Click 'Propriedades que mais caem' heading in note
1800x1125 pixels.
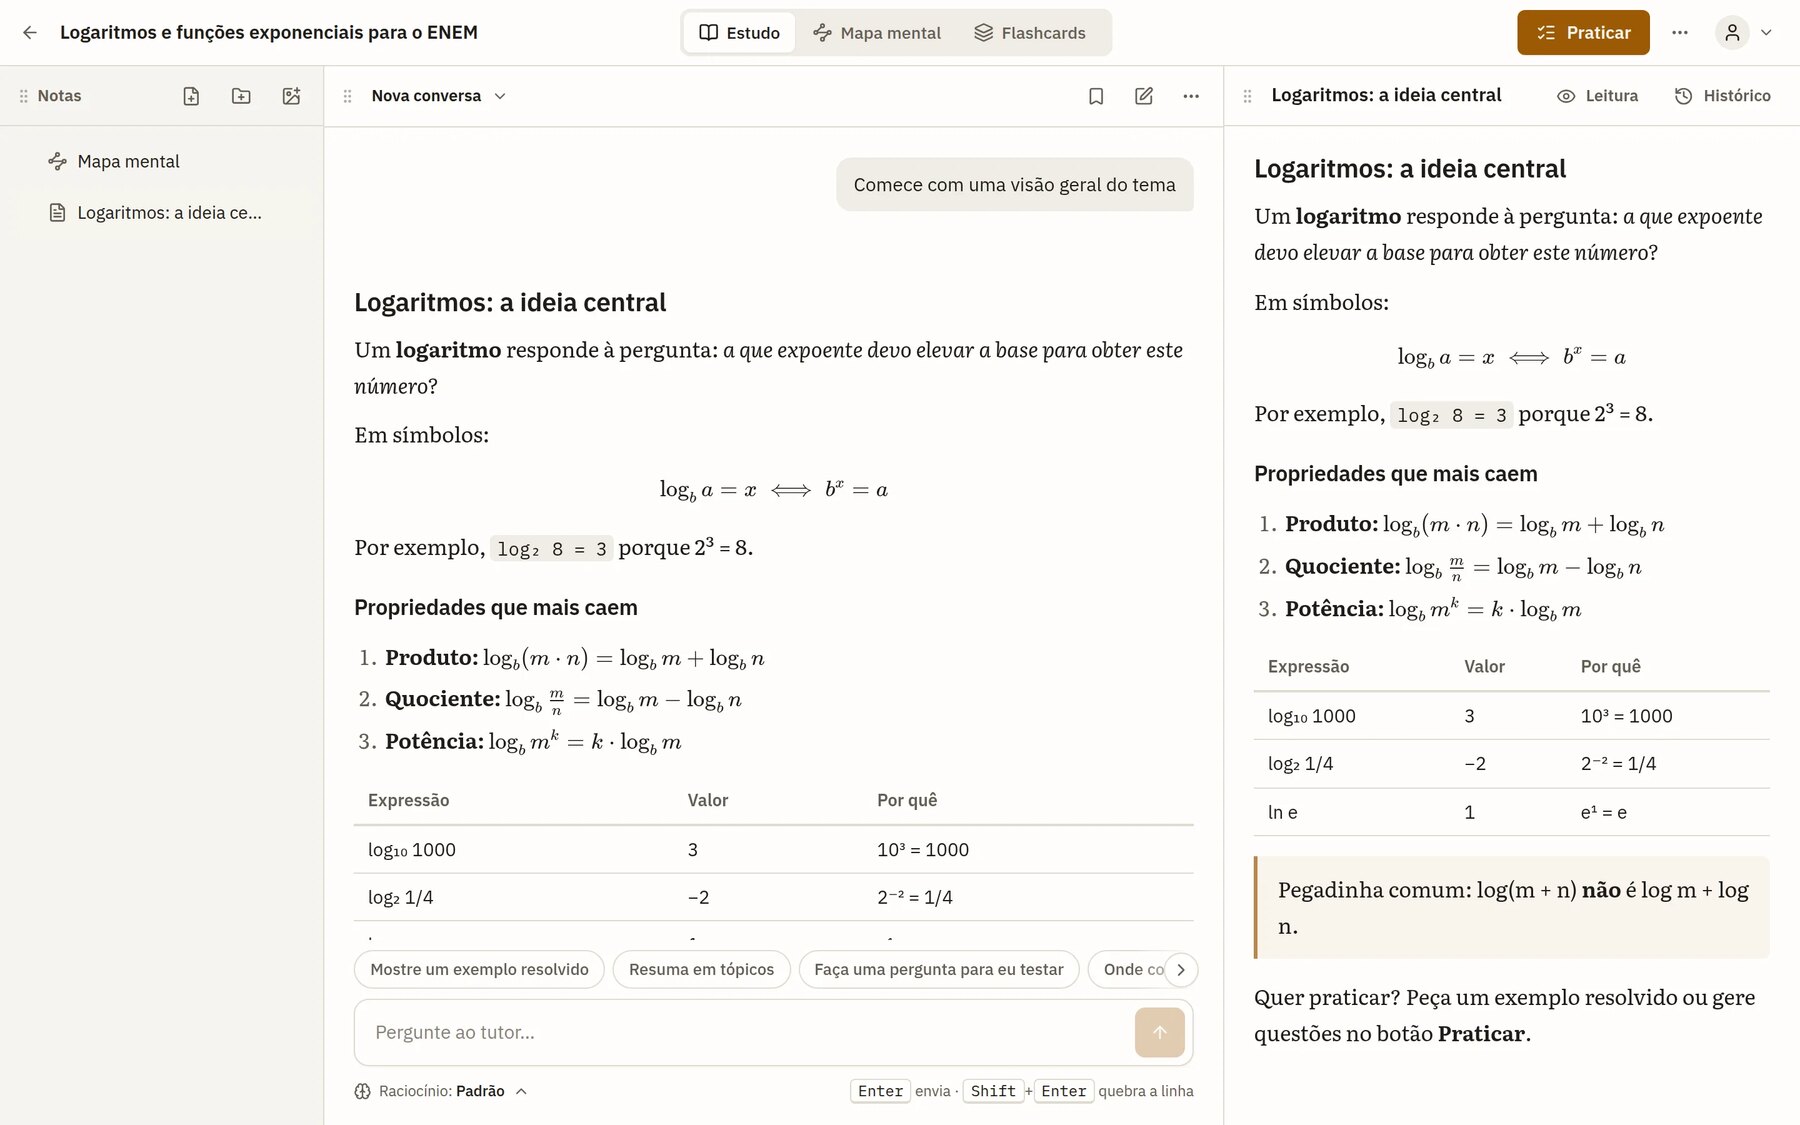1395,474
